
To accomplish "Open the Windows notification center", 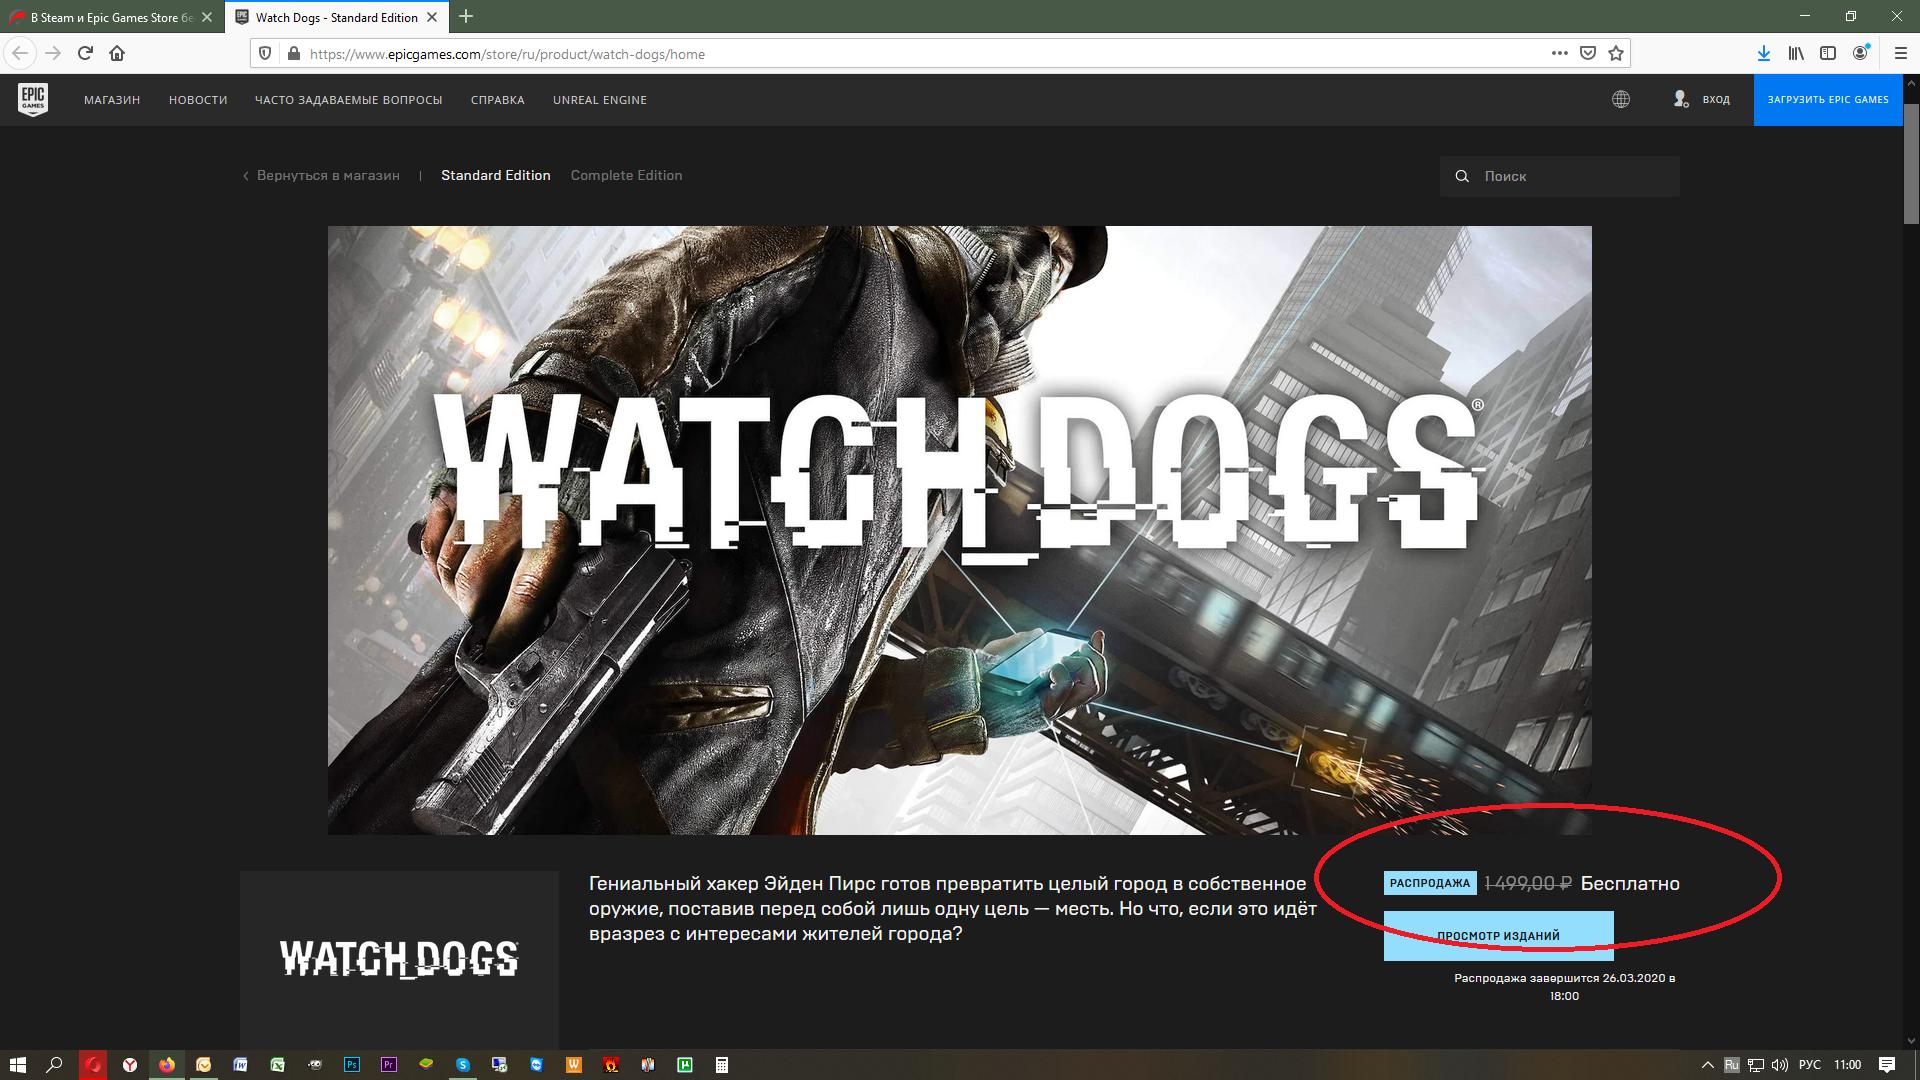I will coord(1887,1065).
